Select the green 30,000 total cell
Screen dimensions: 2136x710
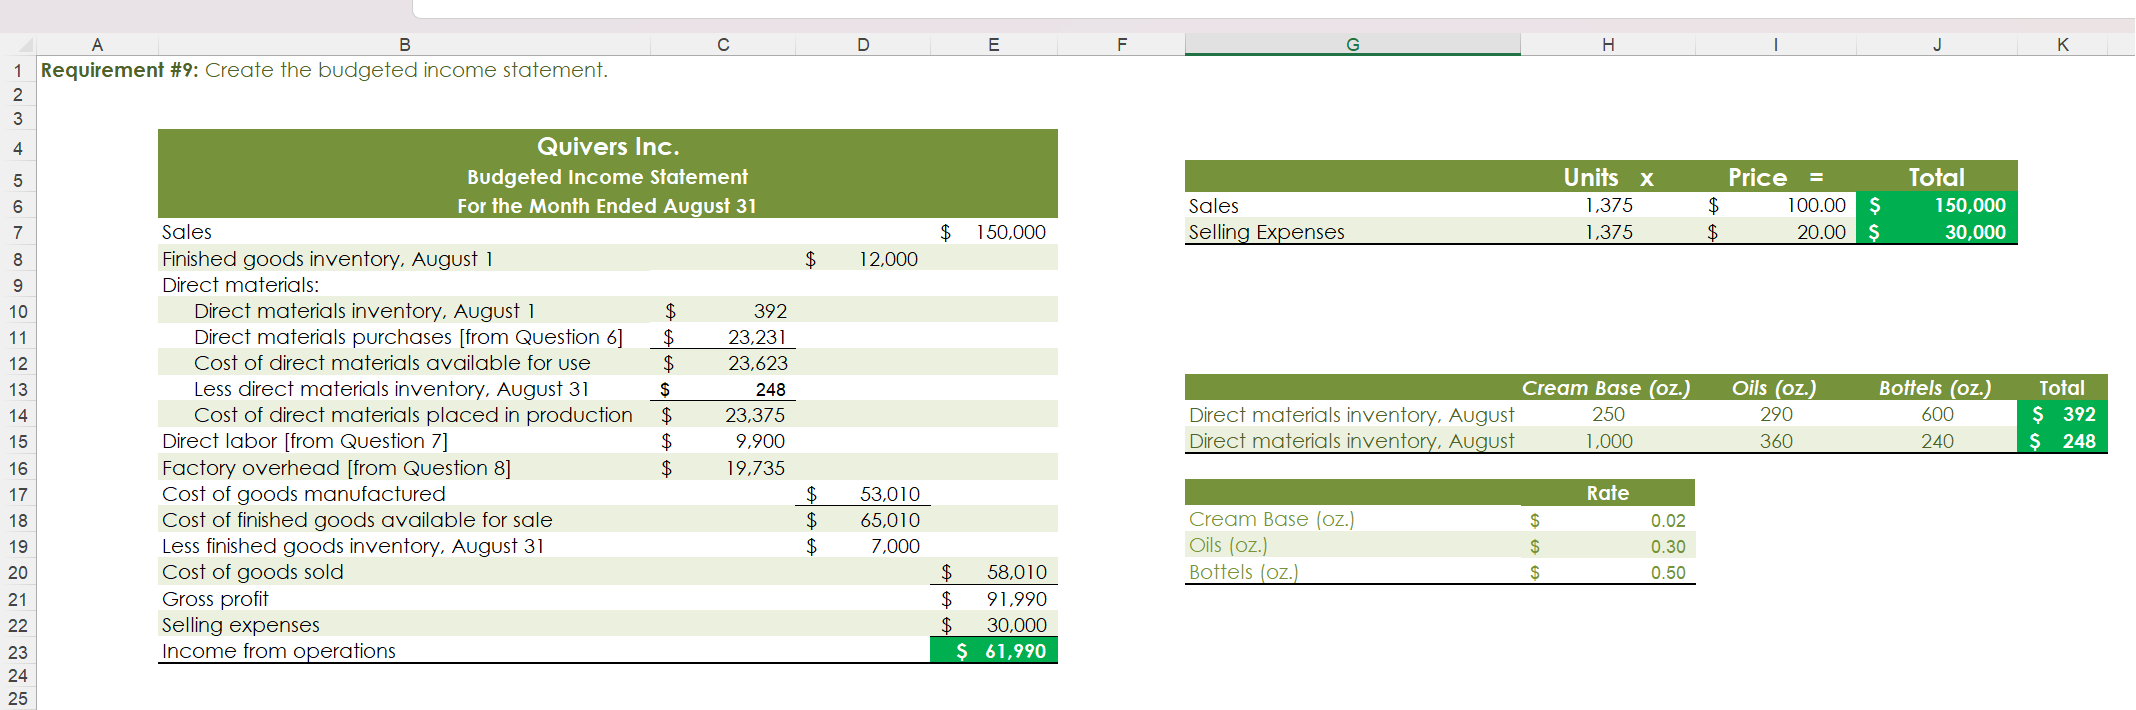pyautogui.click(x=1936, y=232)
